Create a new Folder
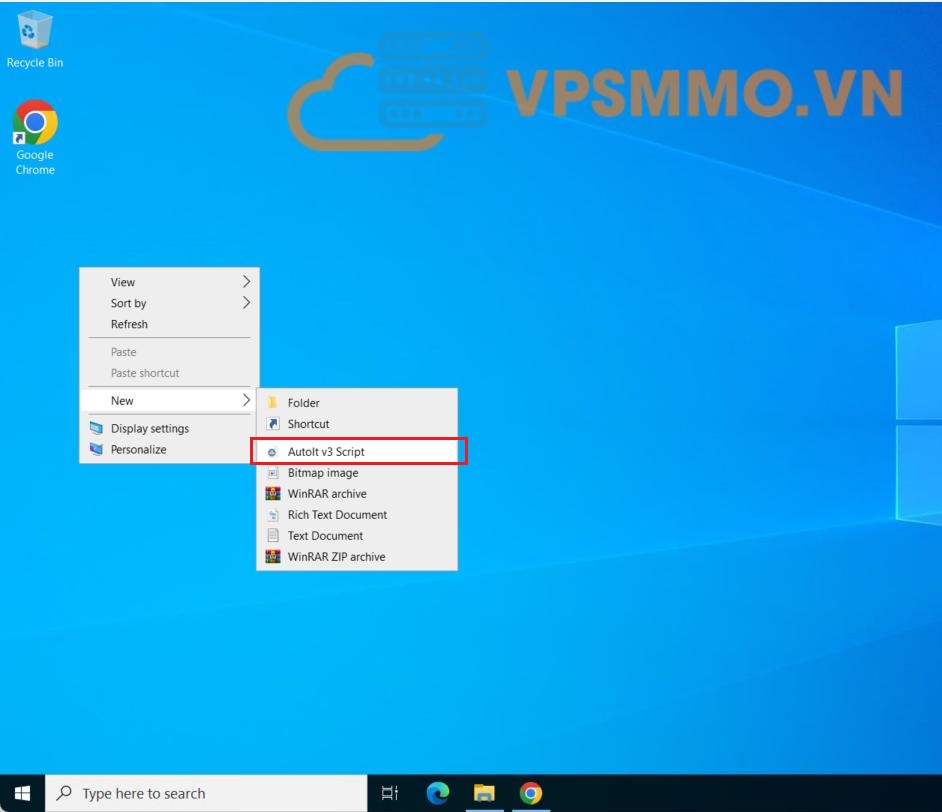The height and width of the screenshot is (812, 942). click(303, 403)
